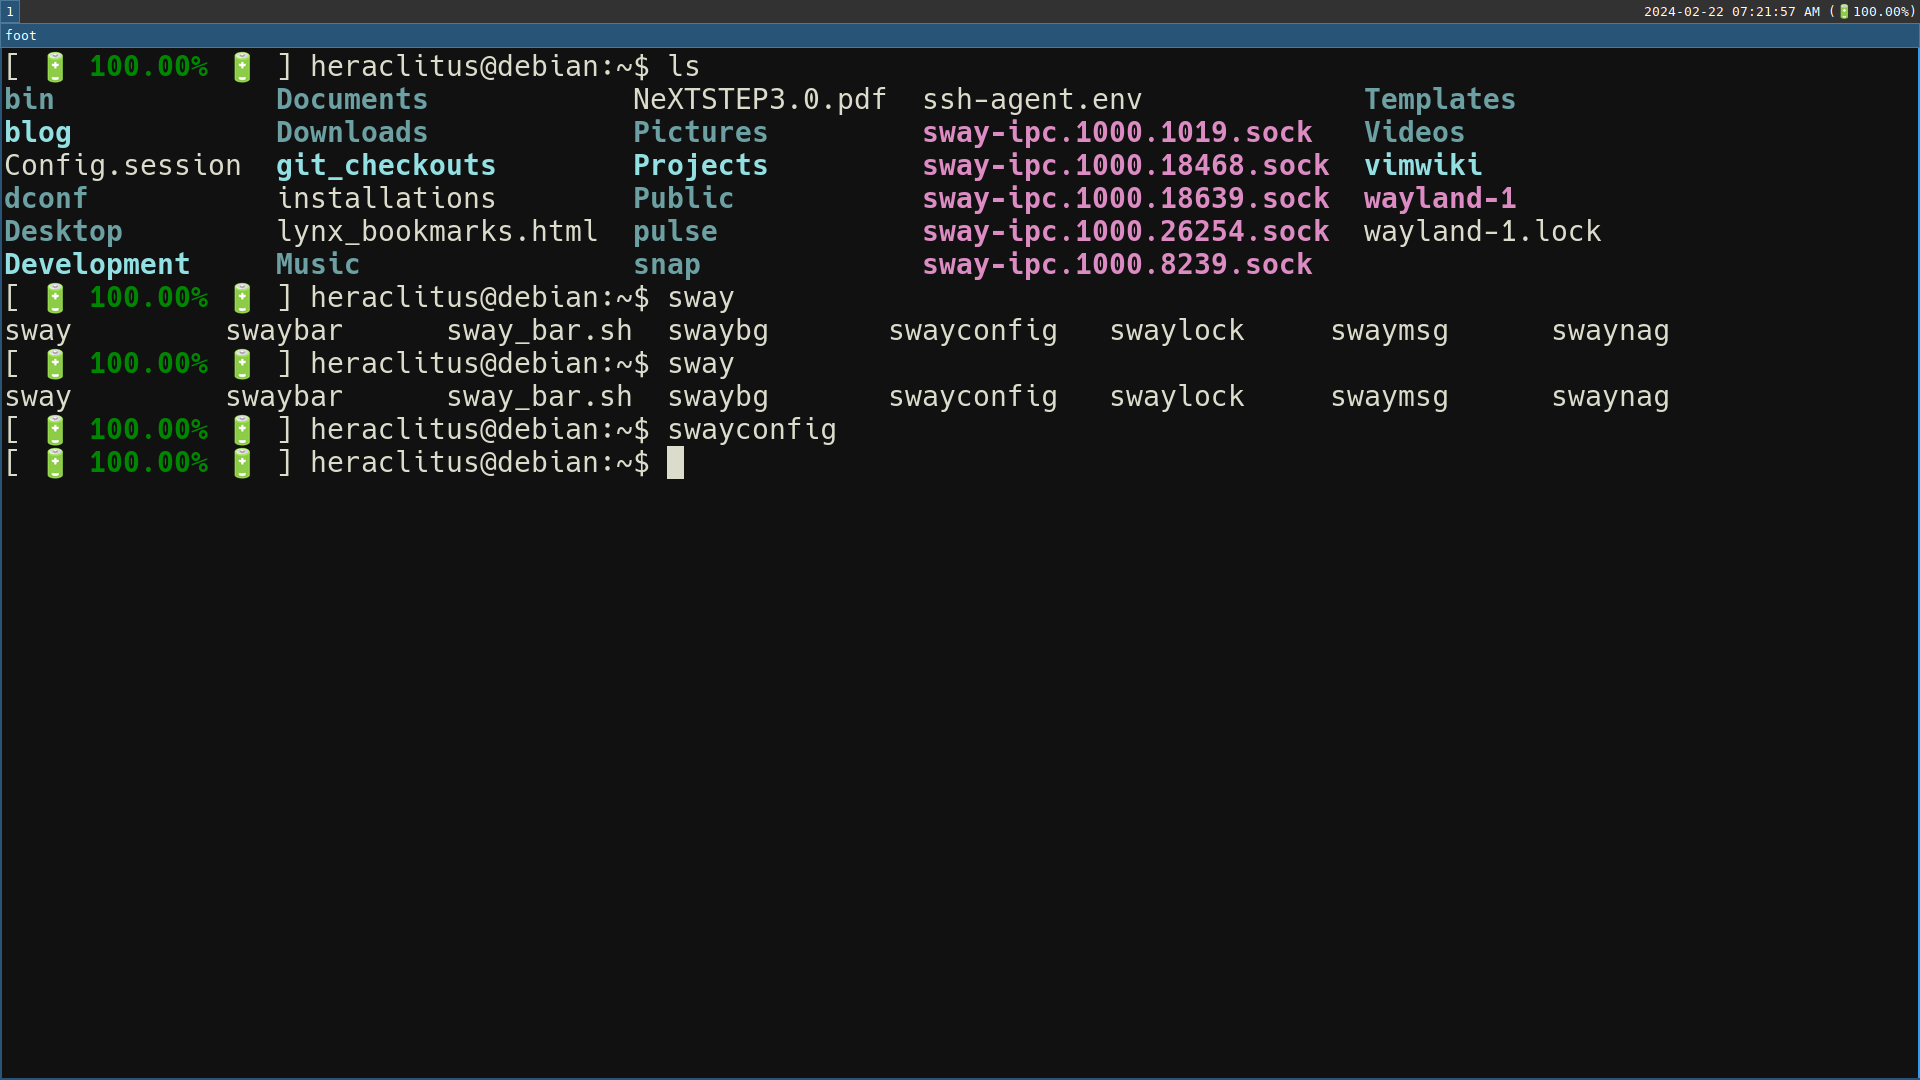Select the NeXTSTEP3.0.pdf file name
This screenshot has height=1080, width=1920.
coord(759,98)
